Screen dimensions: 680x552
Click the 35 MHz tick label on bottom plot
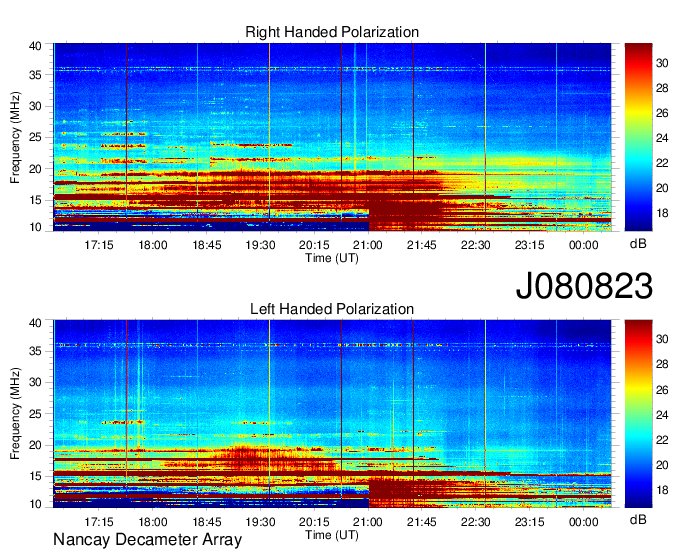(x=35, y=351)
